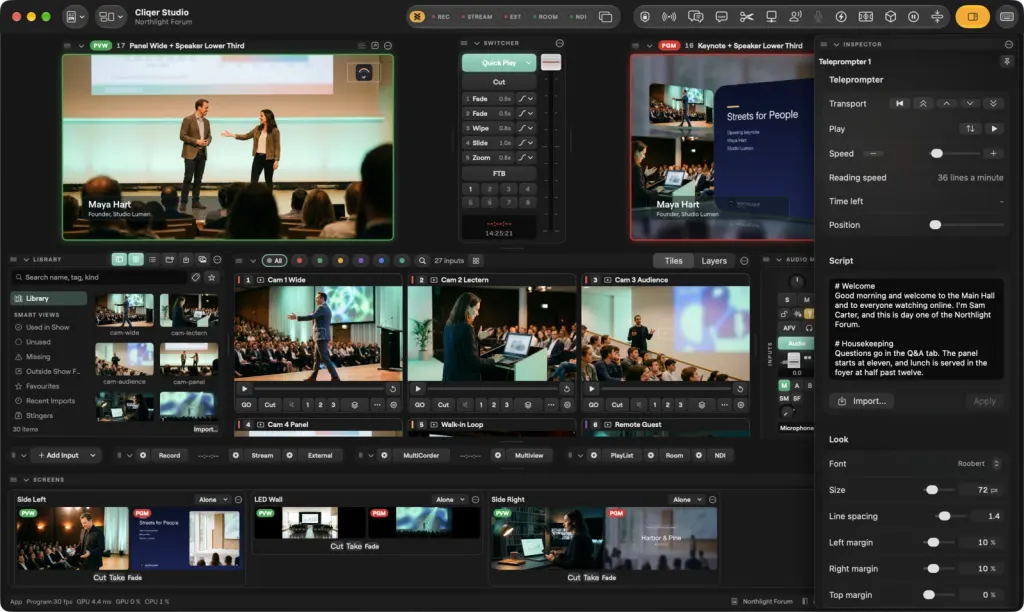Jump teleprompter to start with transport icon
1024x612 pixels.
(899, 103)
